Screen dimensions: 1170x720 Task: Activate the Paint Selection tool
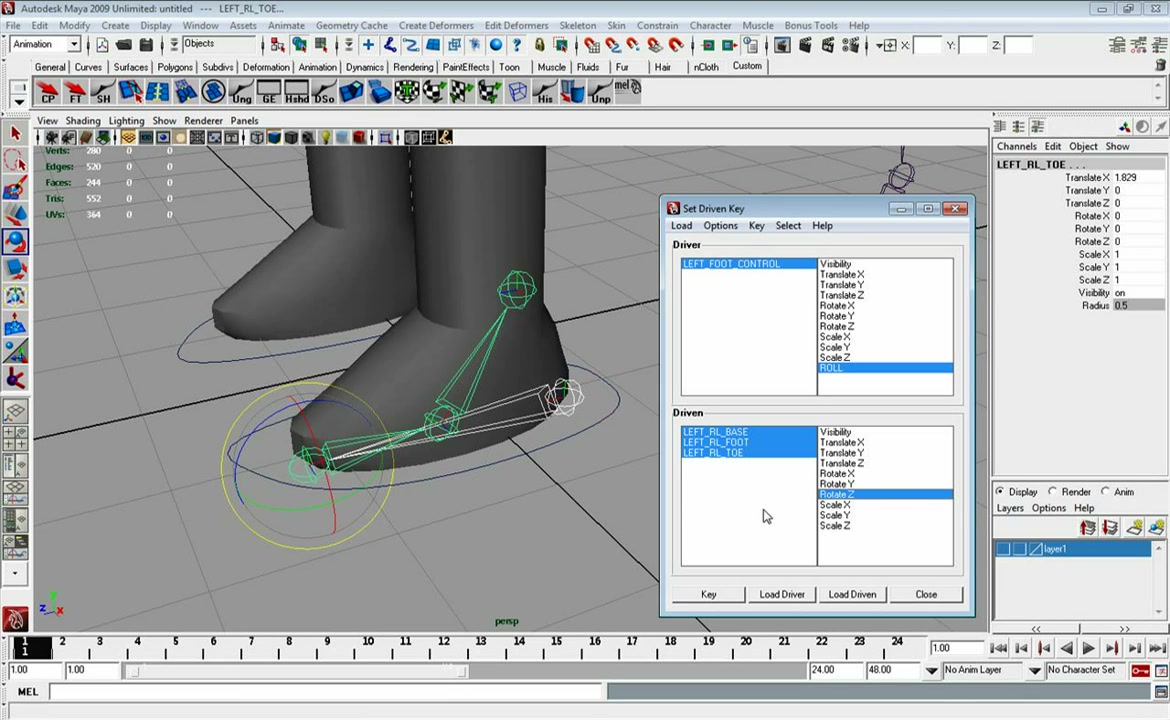(x=15, y=187)
